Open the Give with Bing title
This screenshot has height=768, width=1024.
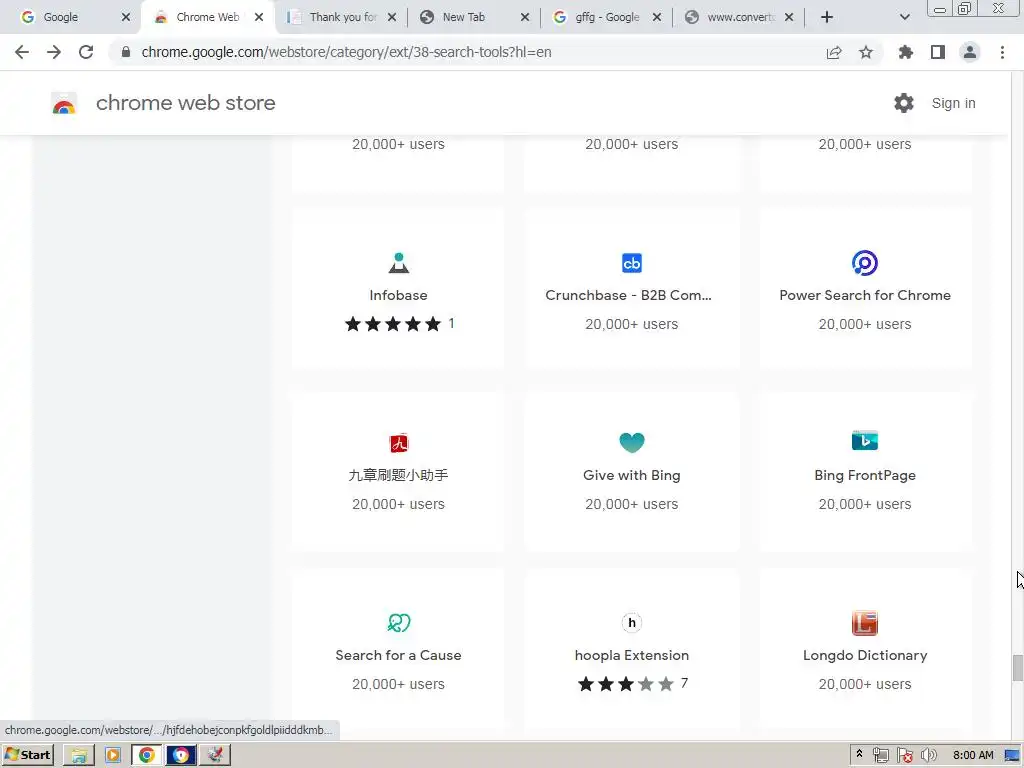pyautogui.click(x=632, y=475)
